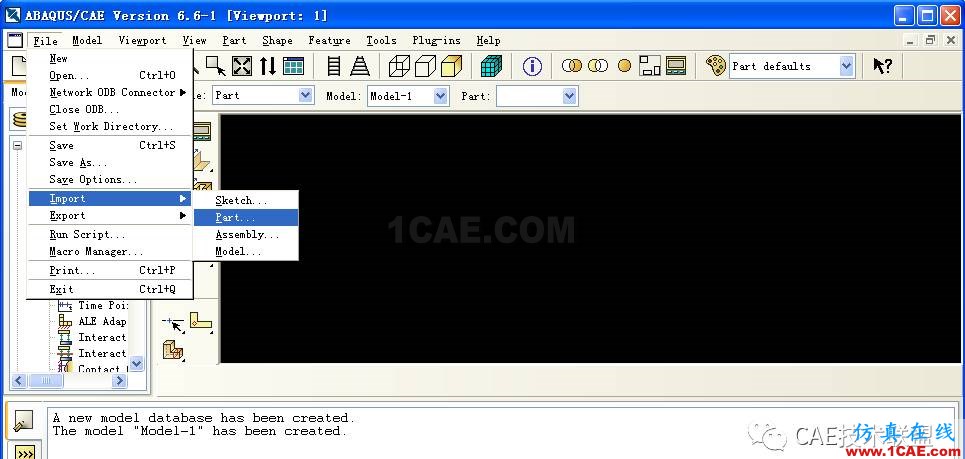Switch to command line interface tab

(25, 450)
